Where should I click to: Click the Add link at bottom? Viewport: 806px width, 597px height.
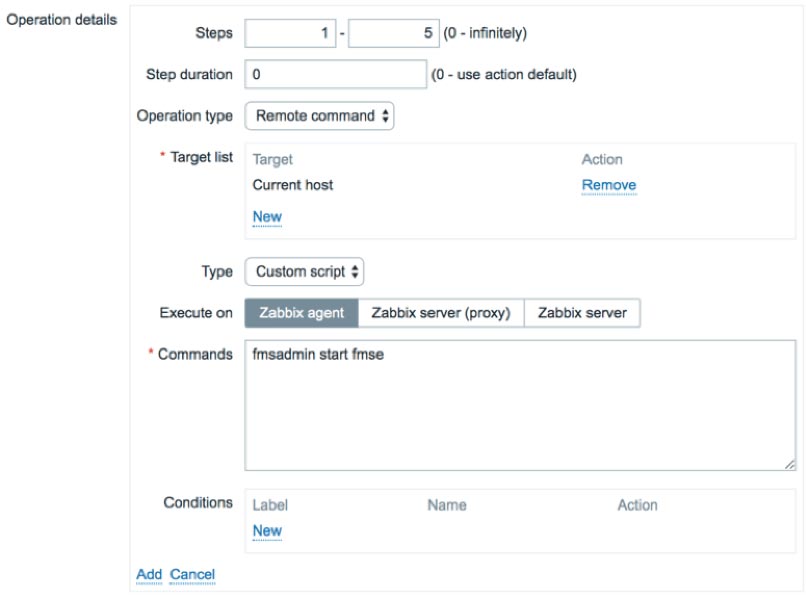[149, 574]
